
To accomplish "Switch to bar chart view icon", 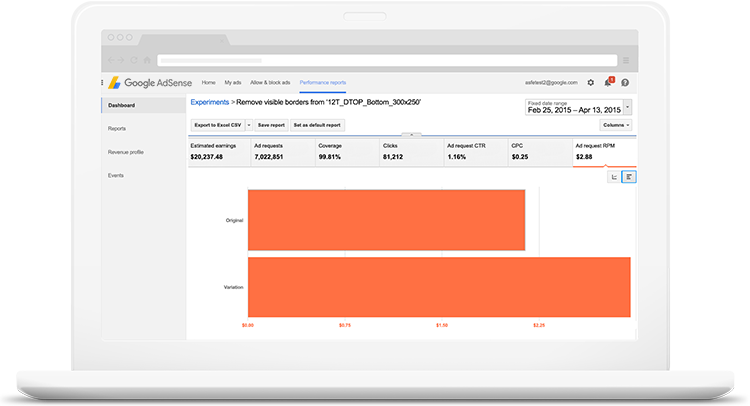I will click(x=629, y=177).
